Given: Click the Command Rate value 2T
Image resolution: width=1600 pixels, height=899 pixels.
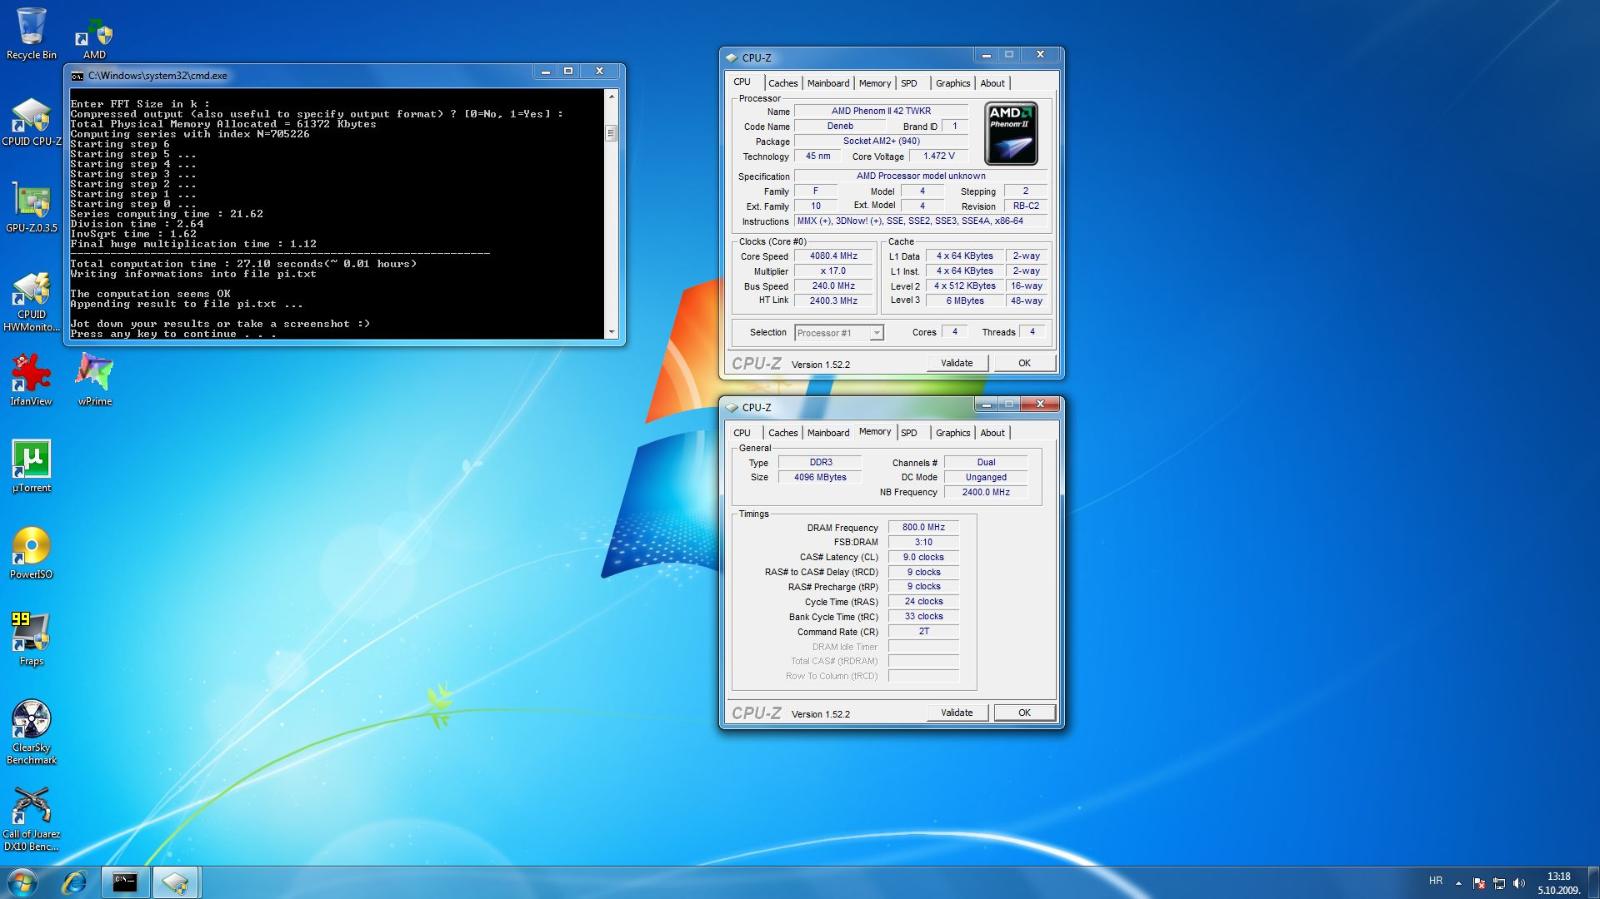Looking at the screenshot, I should [x=923, y=632].
